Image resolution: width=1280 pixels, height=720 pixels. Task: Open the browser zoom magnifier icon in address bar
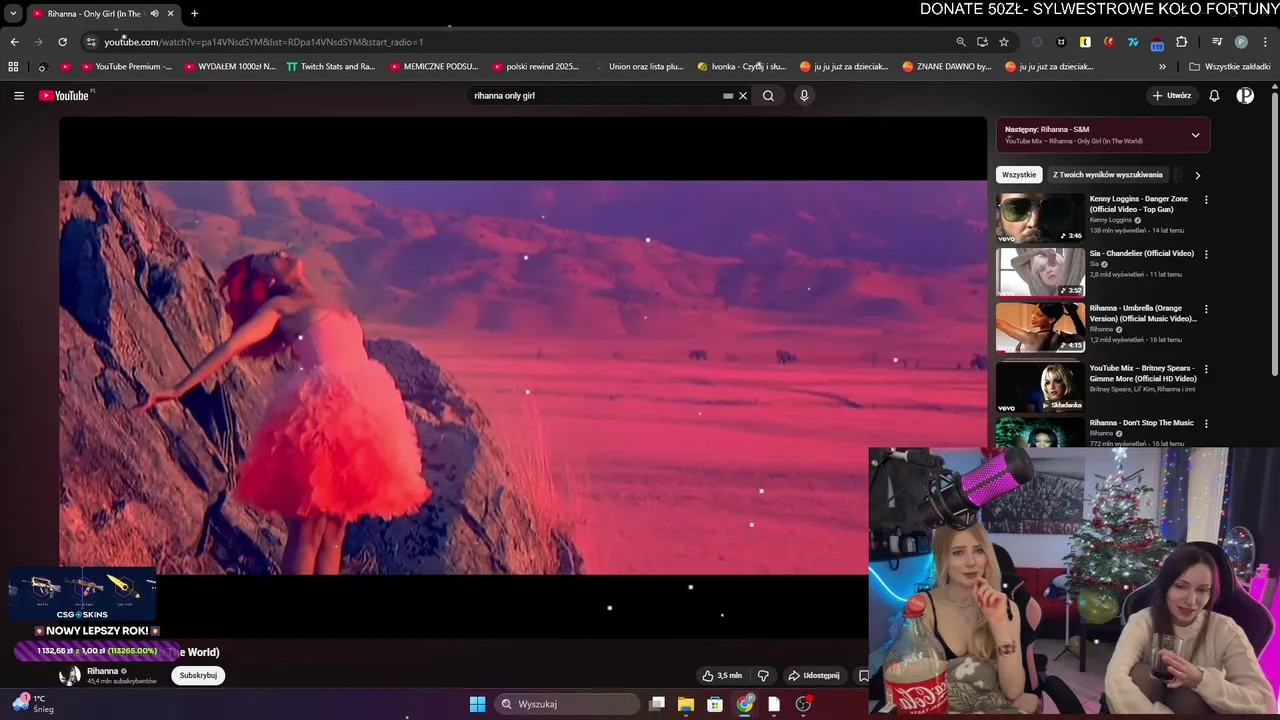coord(961,42)
